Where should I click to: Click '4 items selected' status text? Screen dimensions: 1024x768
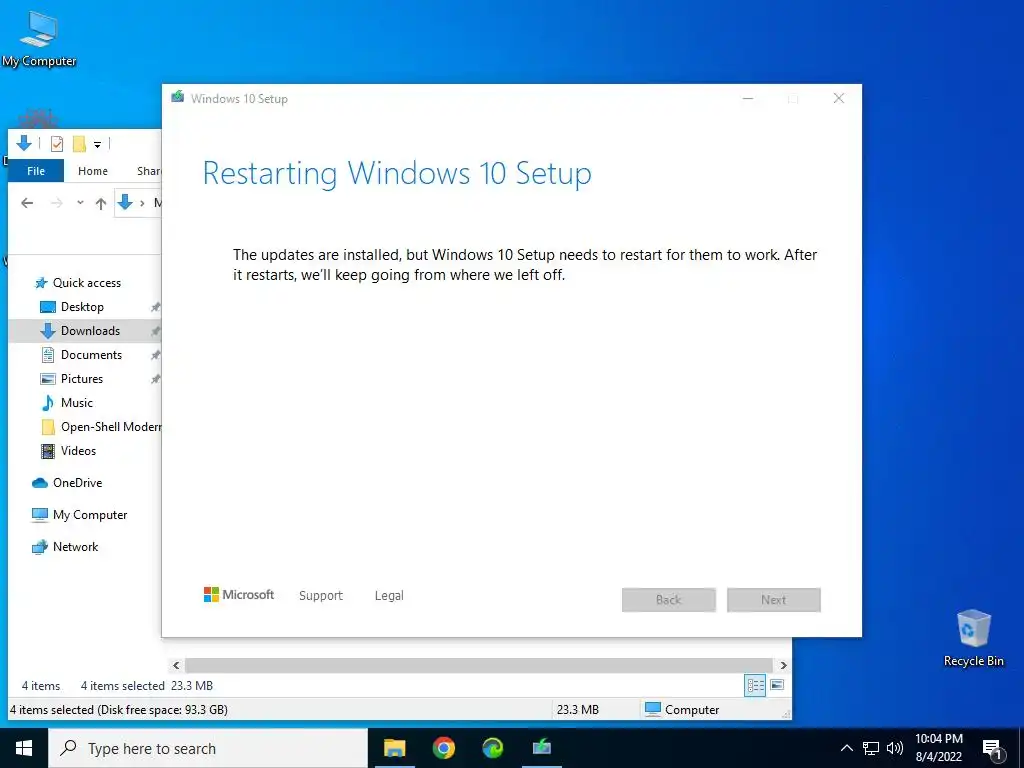click(x=122, y=686)
